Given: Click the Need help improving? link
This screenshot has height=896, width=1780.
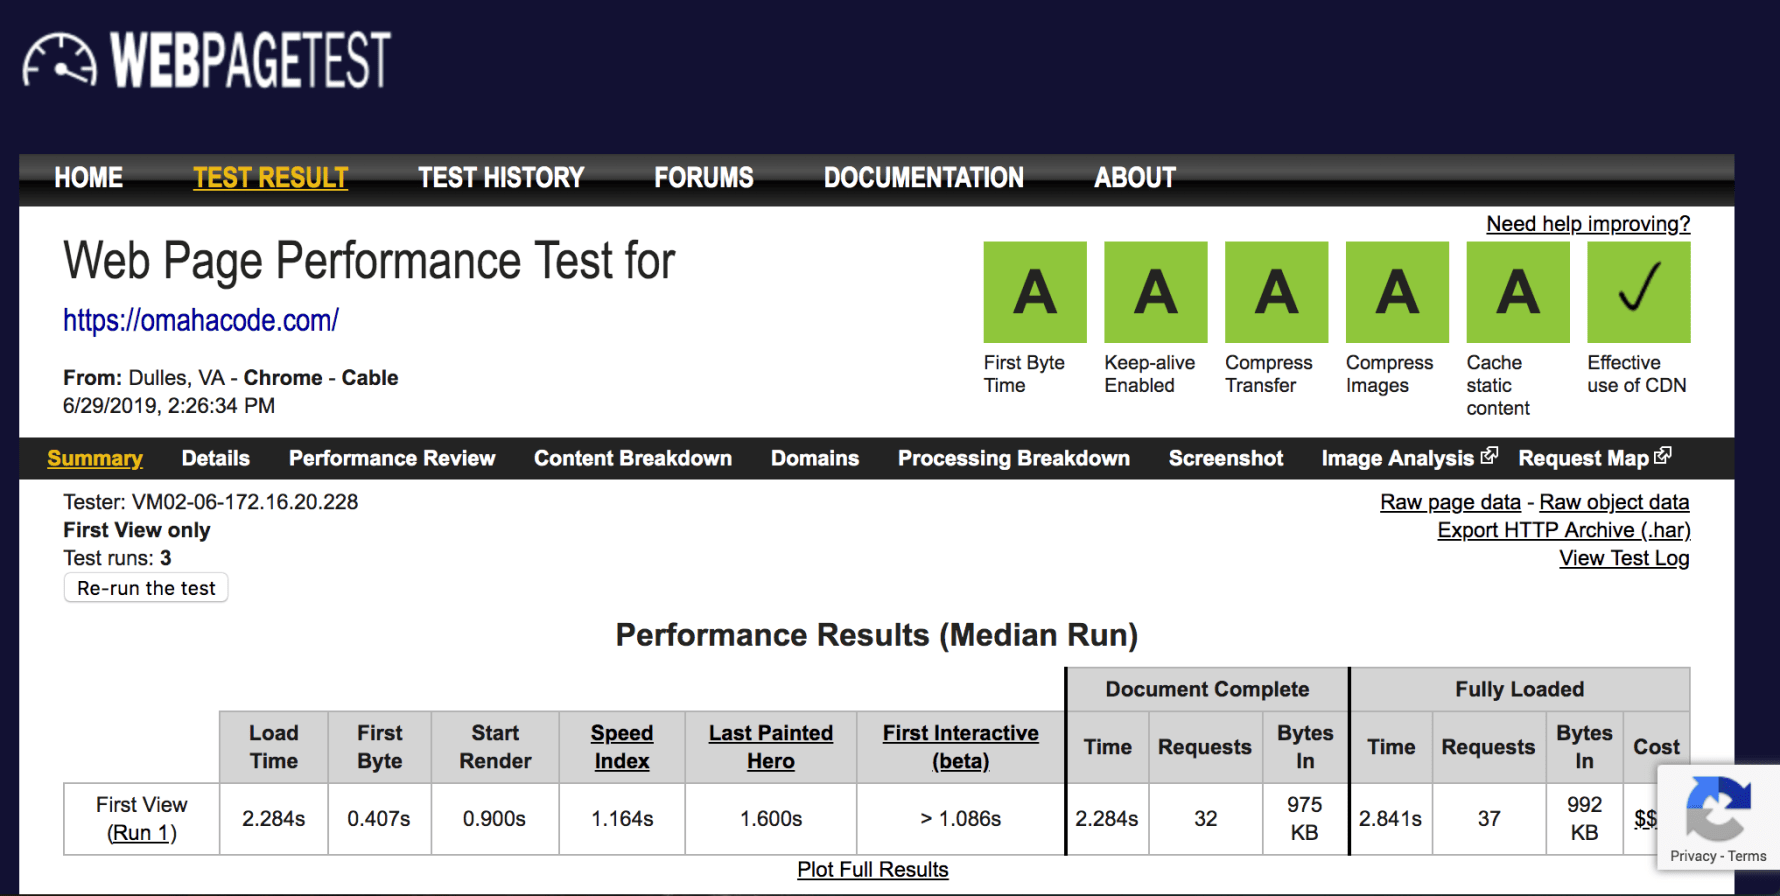Looking at the screenshot, I should 1588,224.
